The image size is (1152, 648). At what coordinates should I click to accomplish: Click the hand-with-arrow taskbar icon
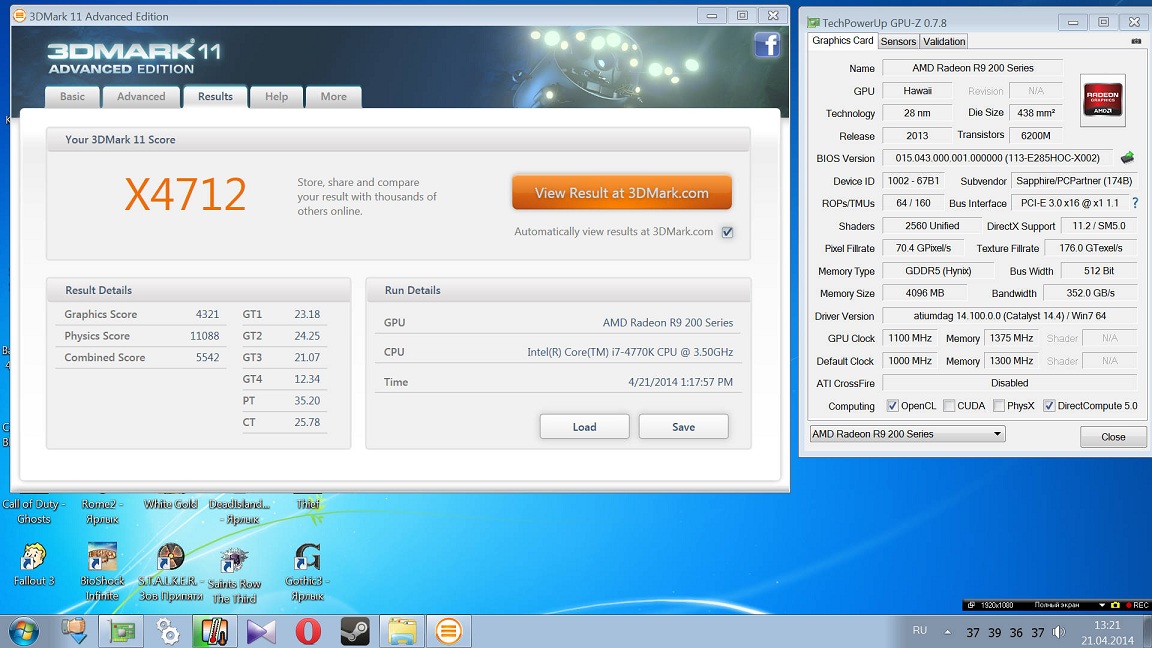pyautogui.click(x=74, y=631)
